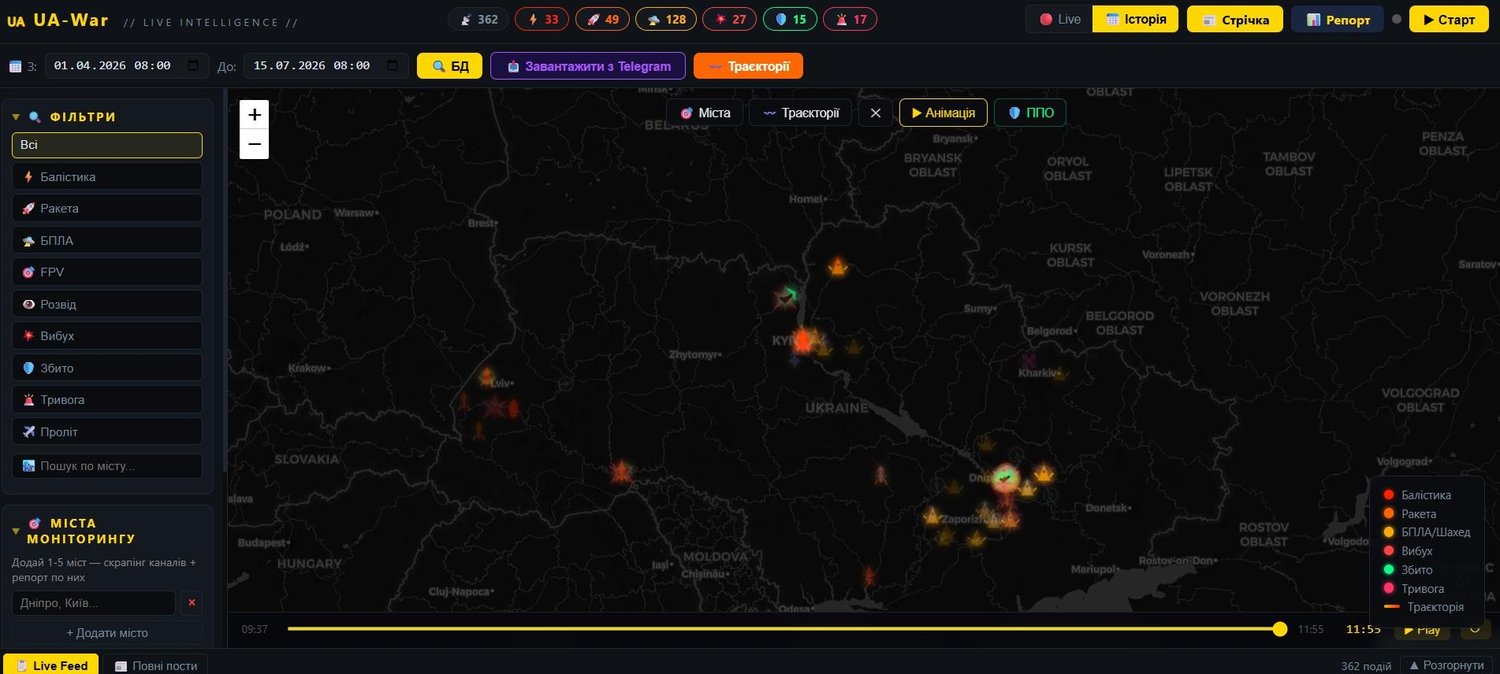Image resolution: width=1500 pixels, height=674 pixels.
Task: Click the shield counter badge showing 15
Action: click(790, 19)
